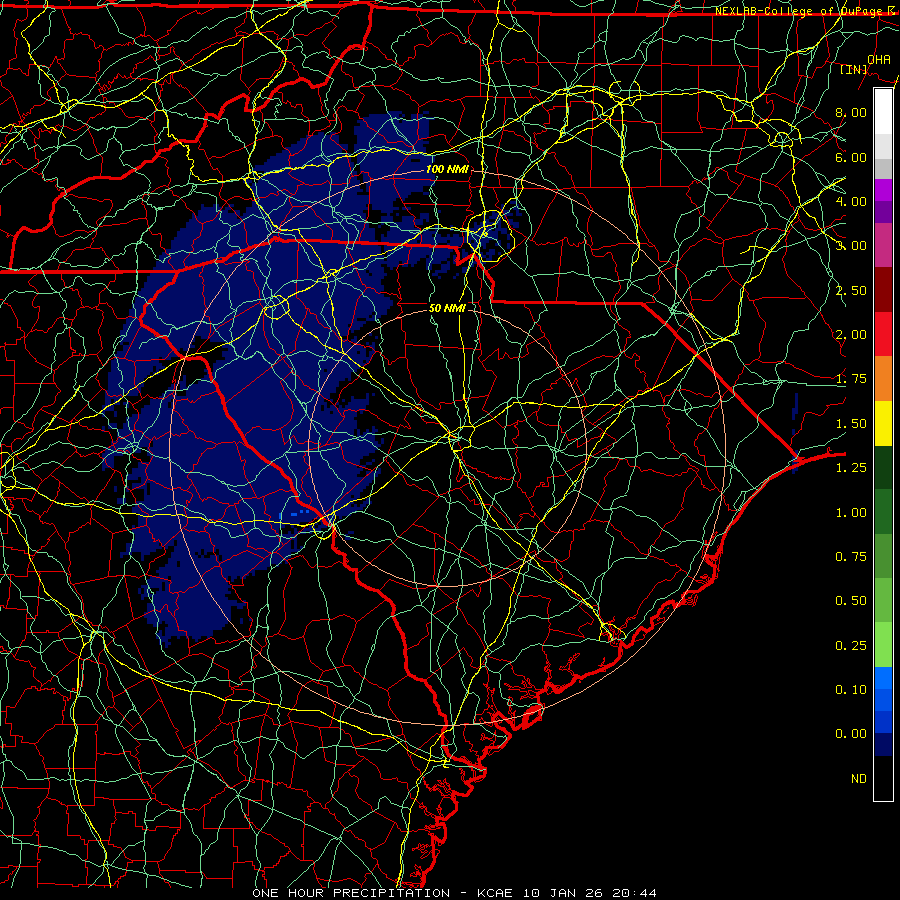Click the 1.25 legend value
900x900 pixels.
851,468
